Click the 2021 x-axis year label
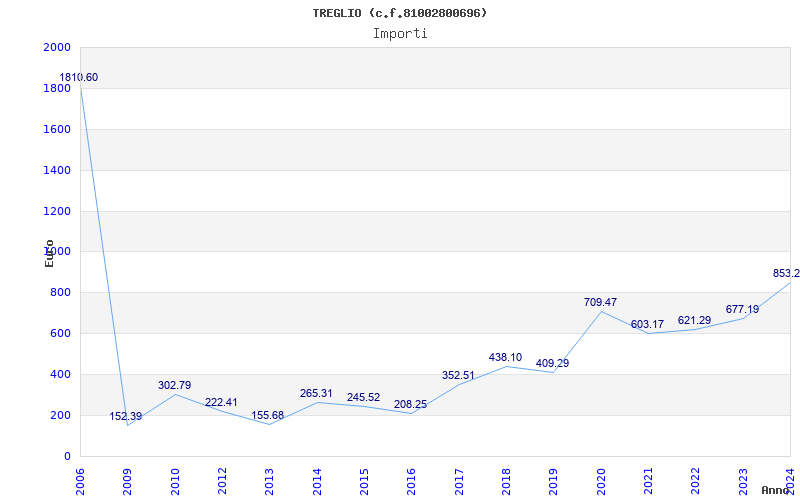 tap(648, 481)
